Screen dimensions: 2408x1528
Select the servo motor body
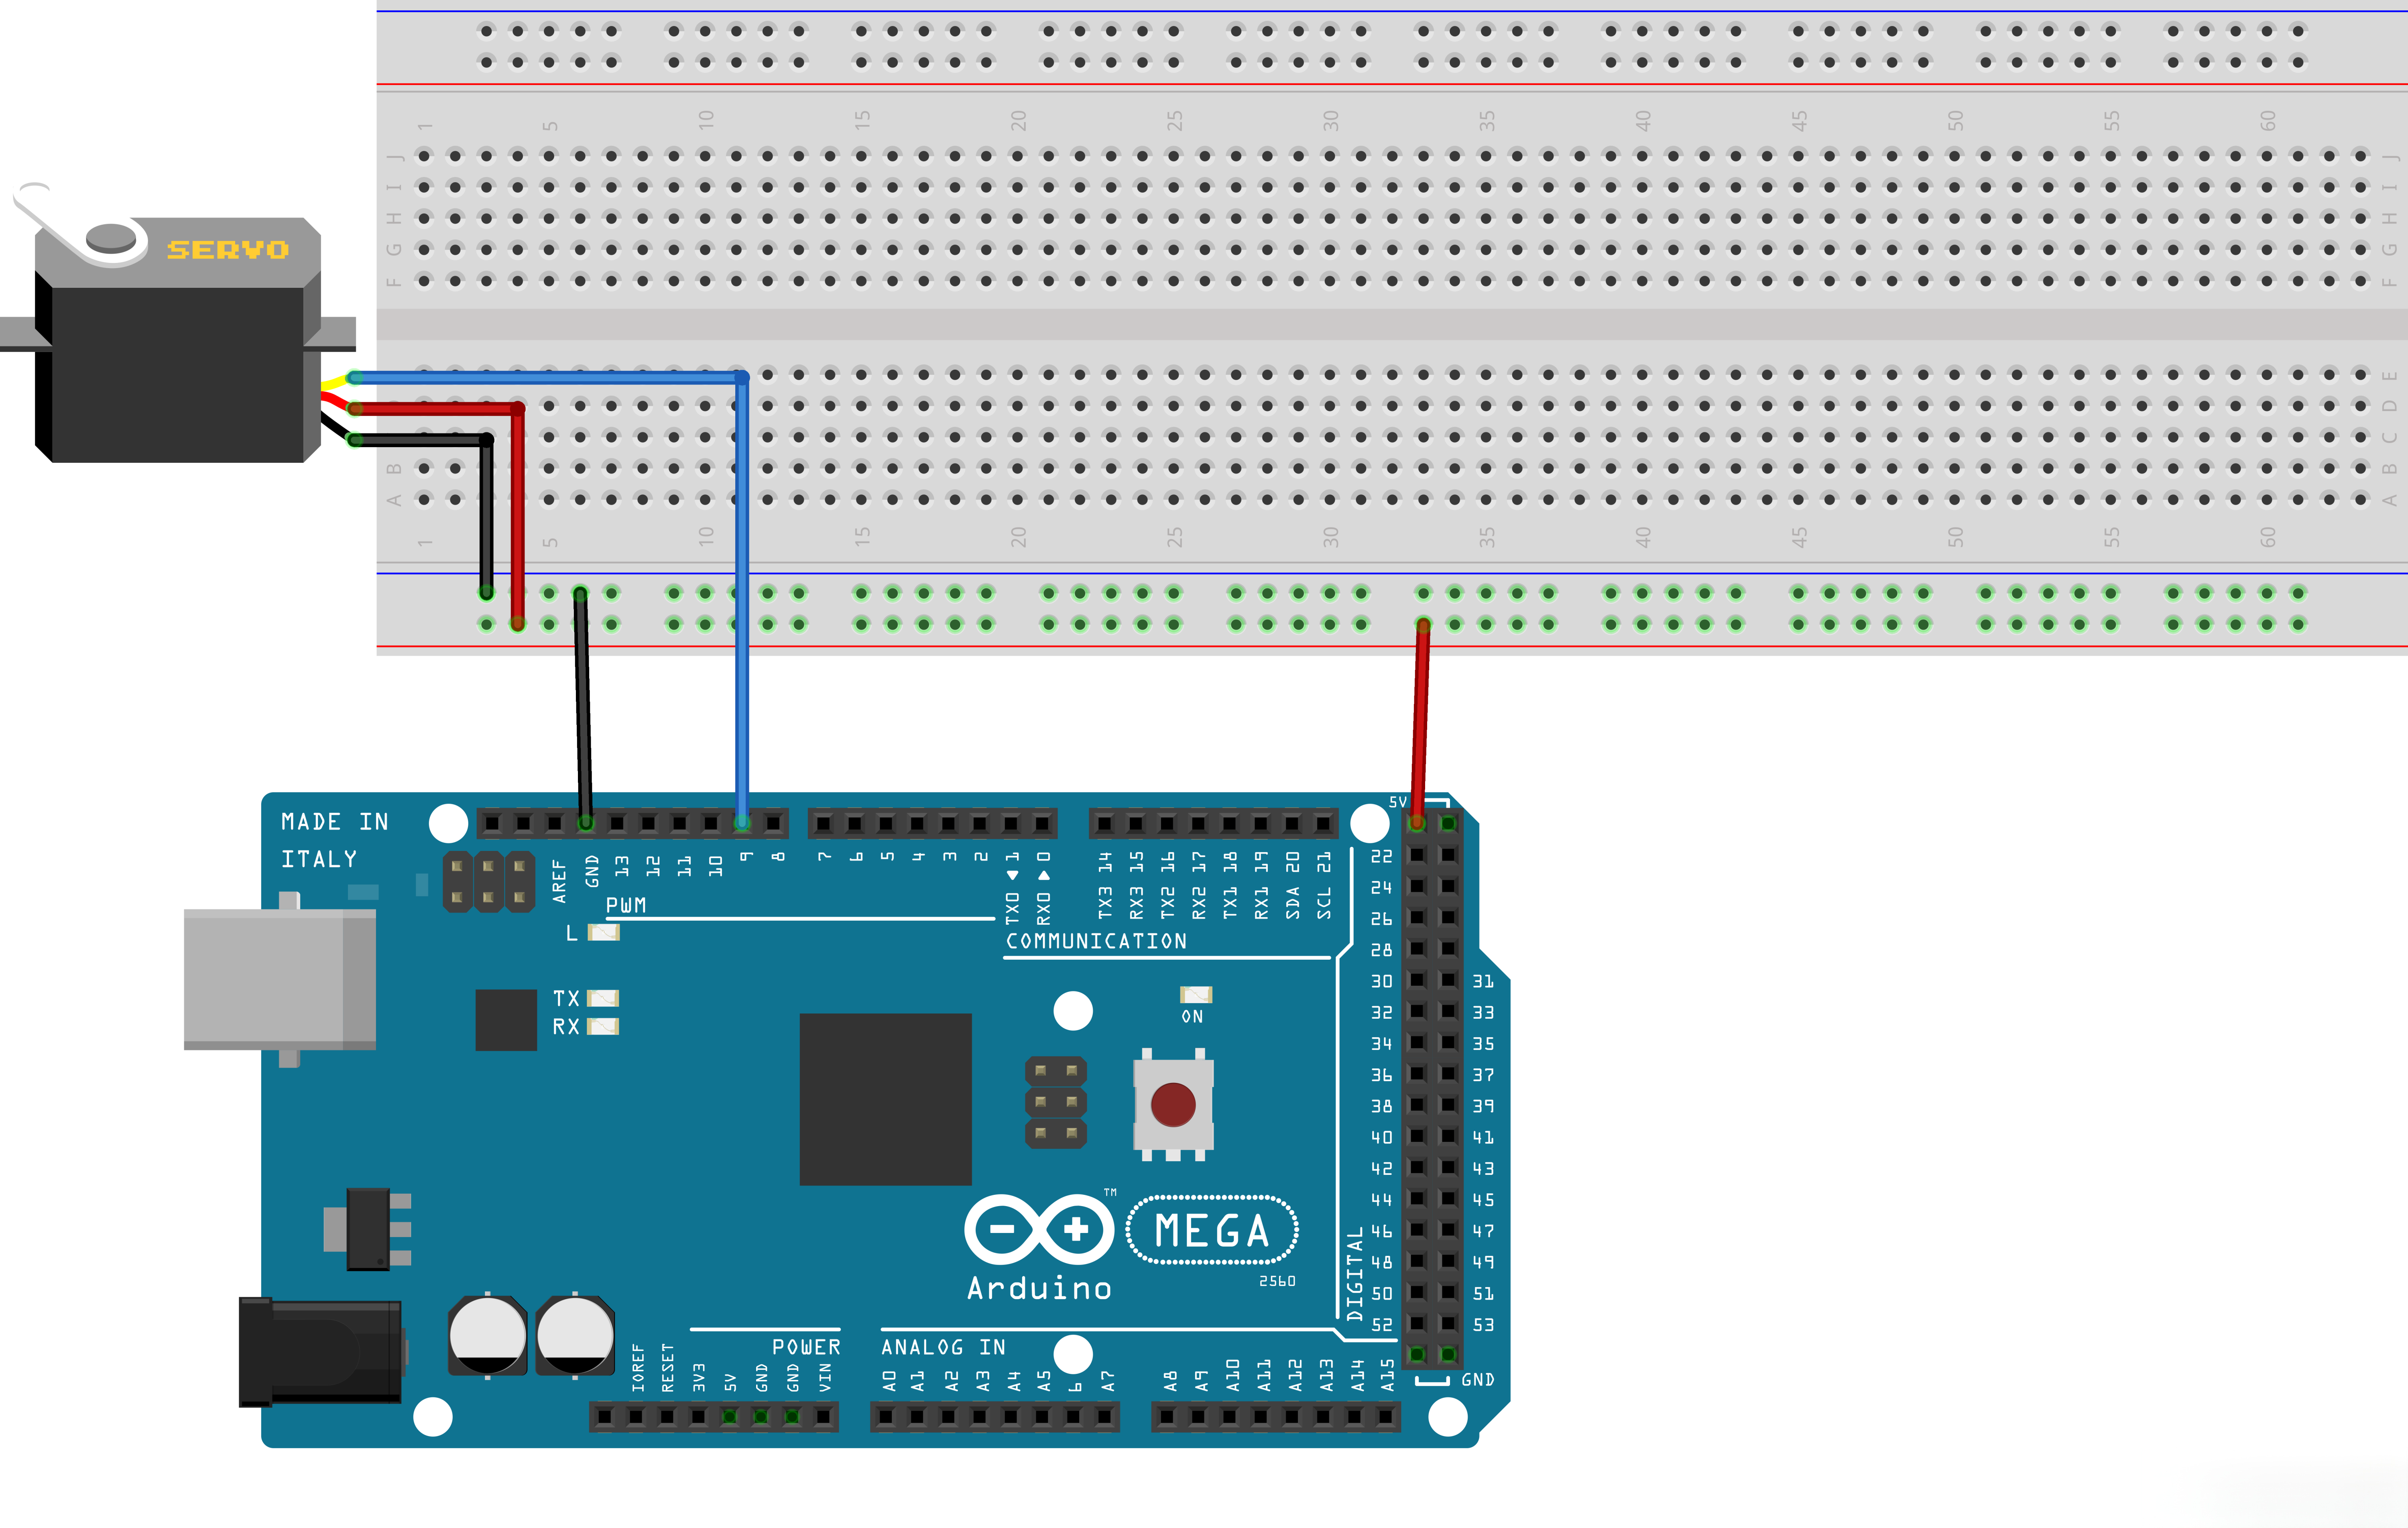(178, 340)
